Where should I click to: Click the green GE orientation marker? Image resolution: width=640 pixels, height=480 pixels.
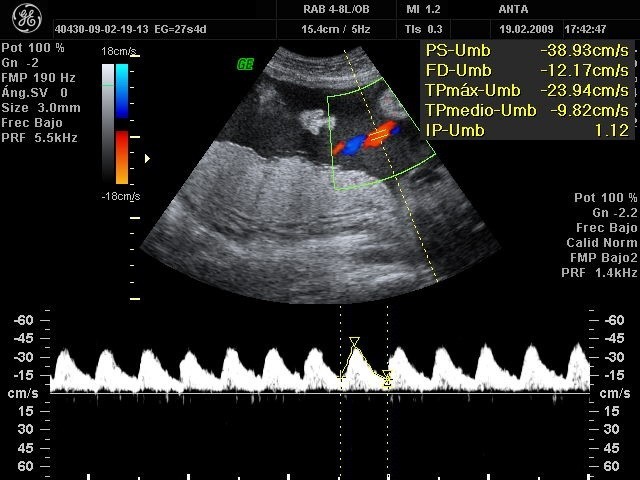(244, 63)
